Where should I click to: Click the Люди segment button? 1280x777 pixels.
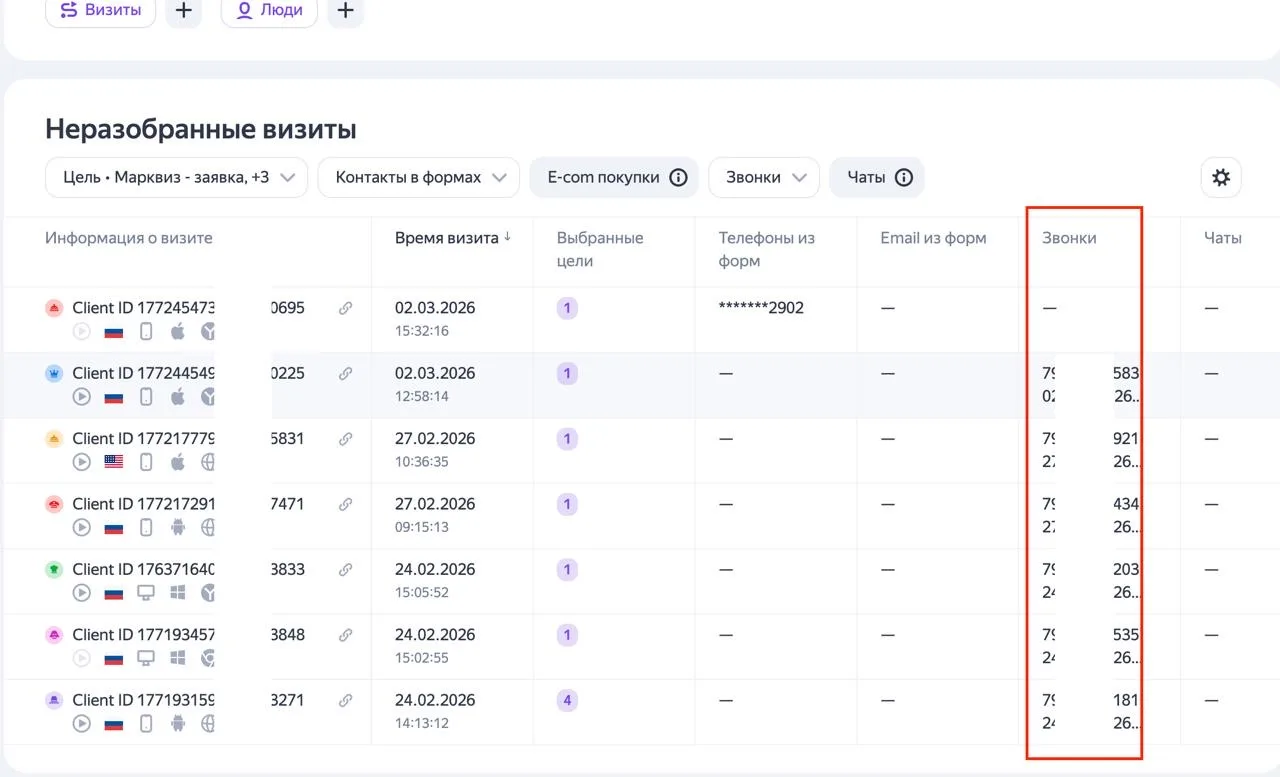(x=268, y=11)
